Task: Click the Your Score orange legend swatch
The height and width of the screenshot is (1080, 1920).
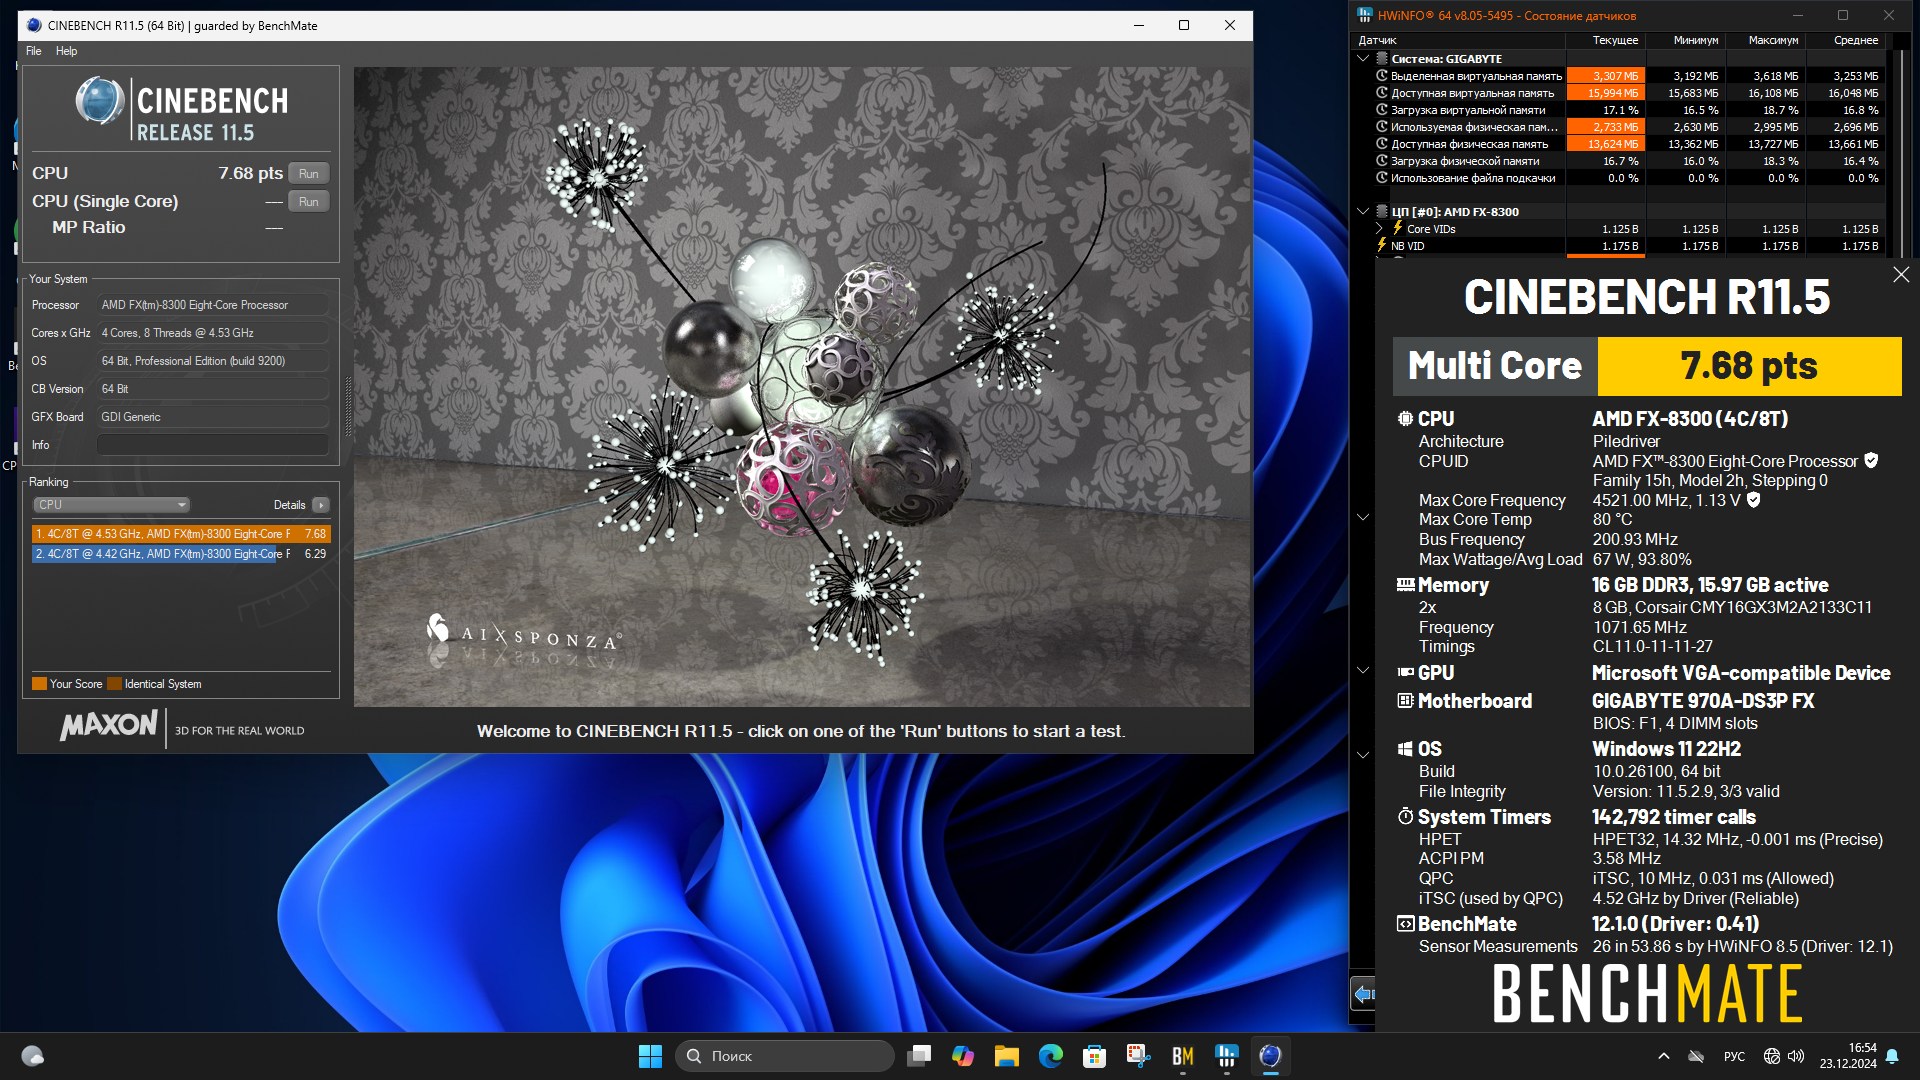Action: (40, 684)
